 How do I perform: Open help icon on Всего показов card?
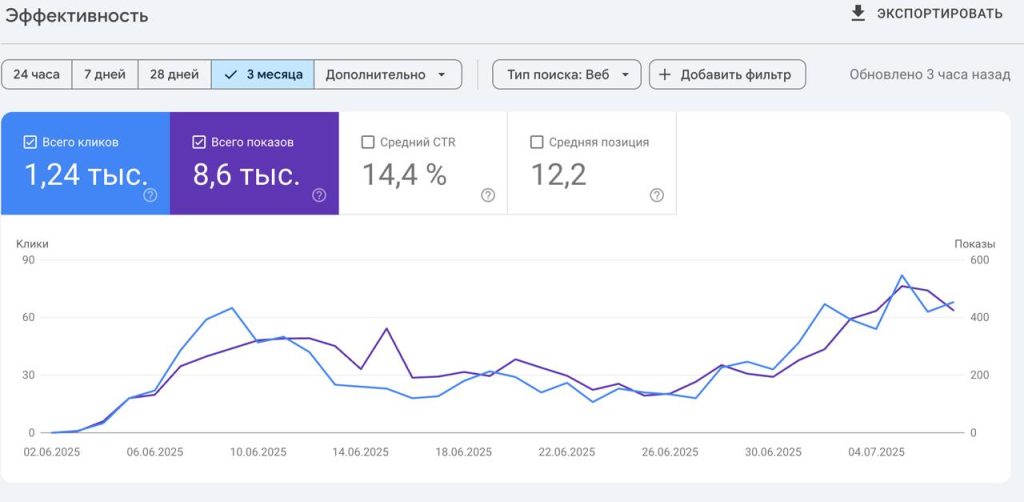[x=319, y=195]
